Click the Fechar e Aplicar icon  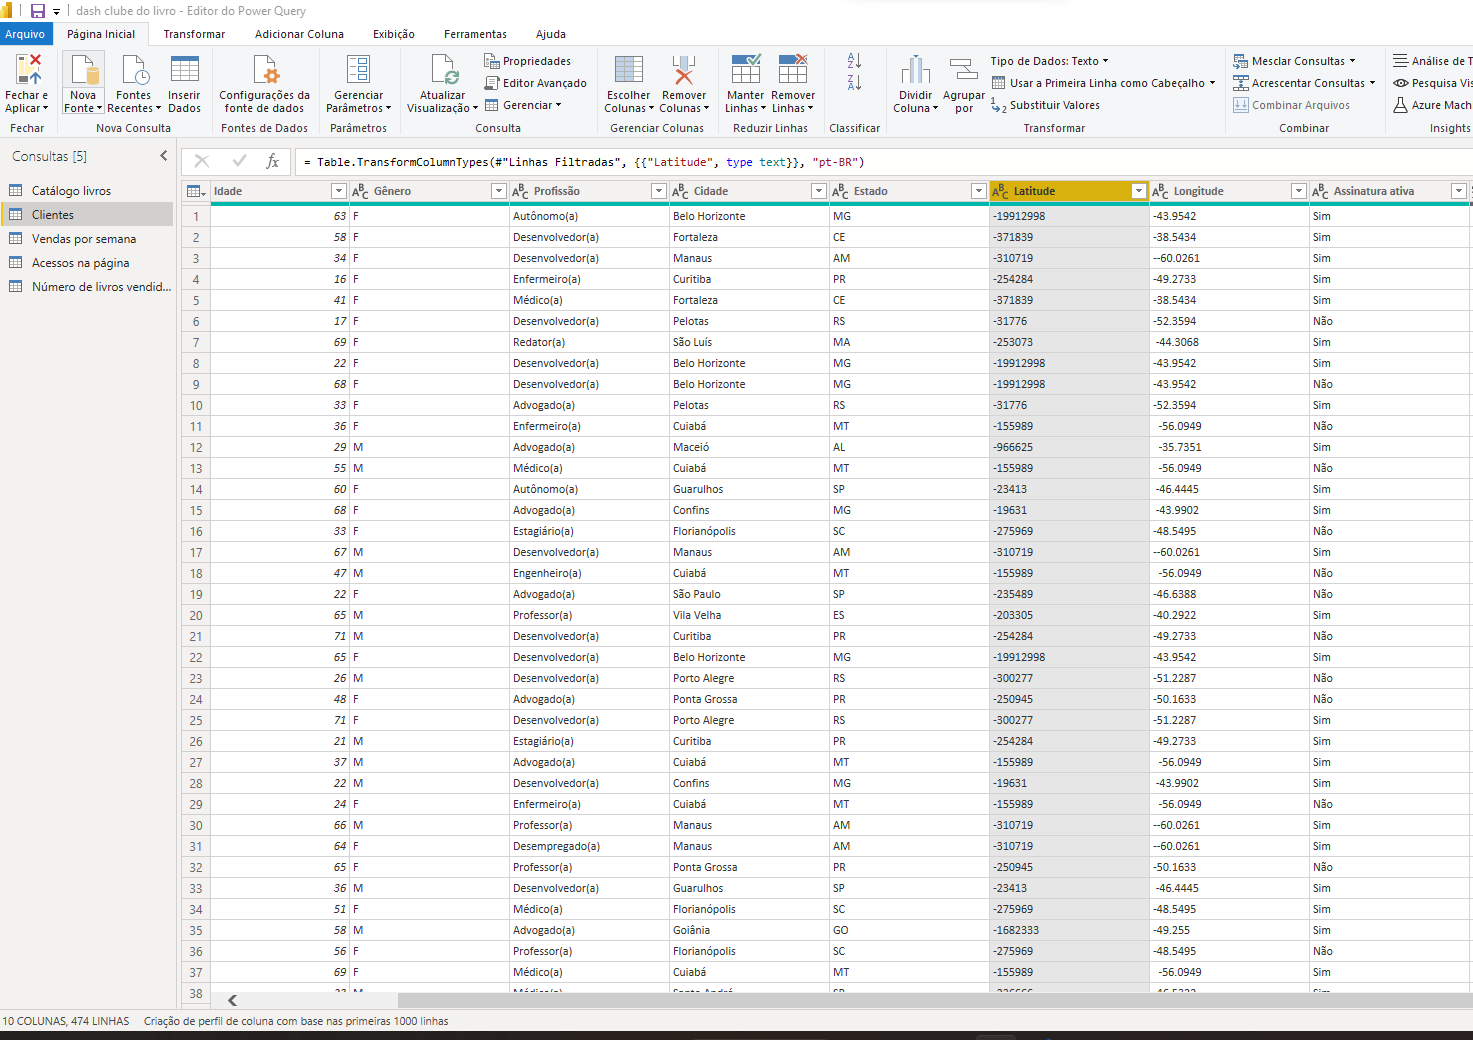click(27, 70)
